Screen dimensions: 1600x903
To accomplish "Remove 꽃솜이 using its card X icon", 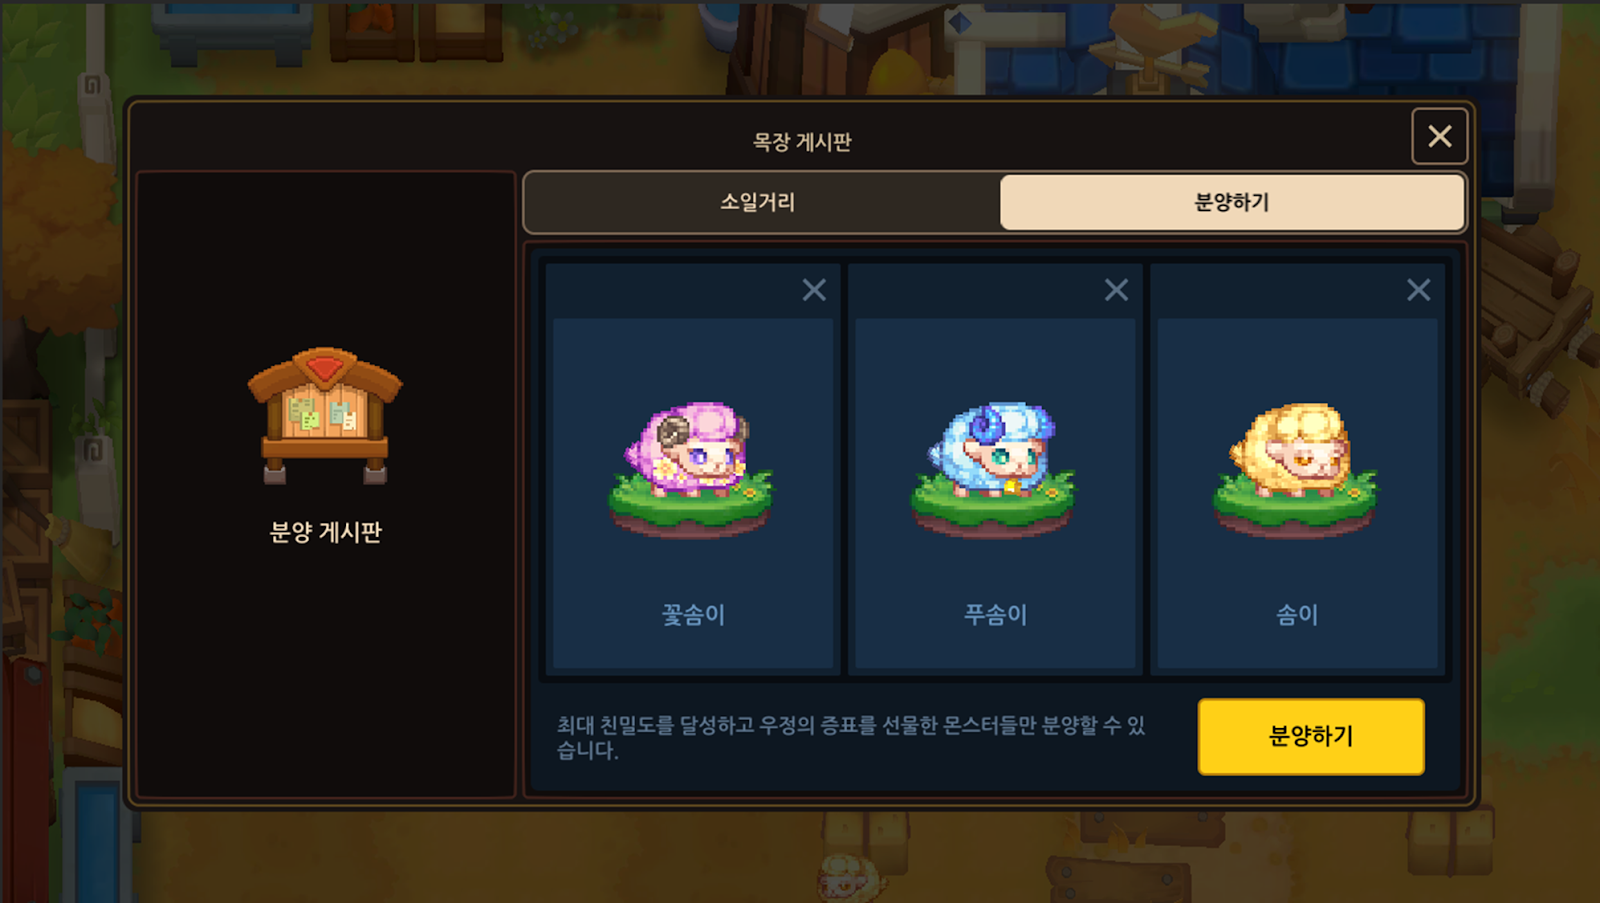I will coord(814,290).
